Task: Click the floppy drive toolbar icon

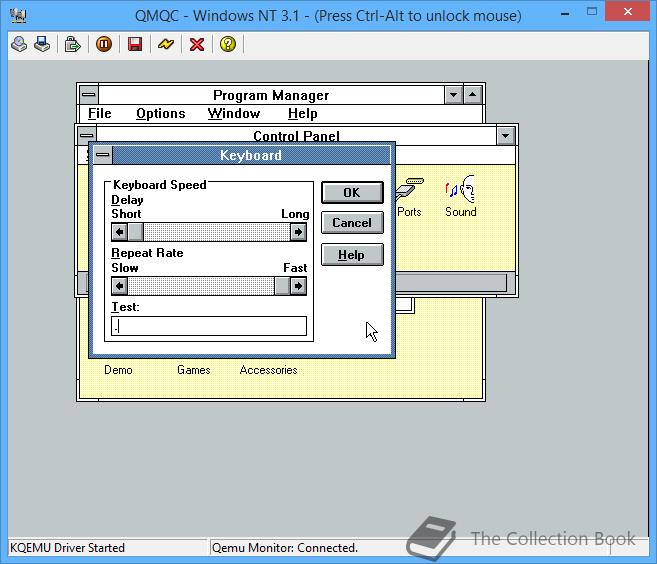Action: [42, 44]
